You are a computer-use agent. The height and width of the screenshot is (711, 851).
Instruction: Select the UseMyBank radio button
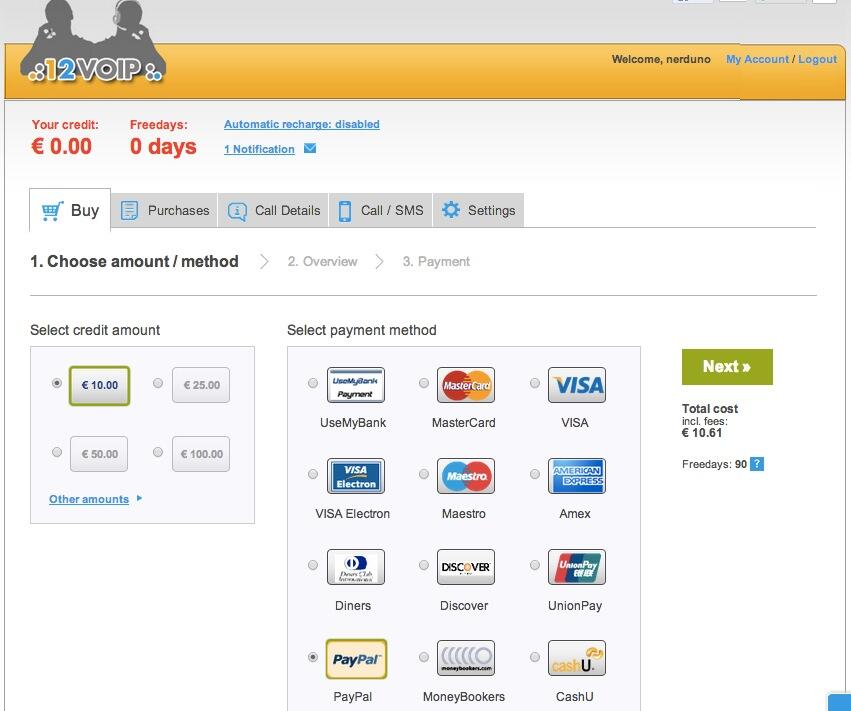point(313,383)
